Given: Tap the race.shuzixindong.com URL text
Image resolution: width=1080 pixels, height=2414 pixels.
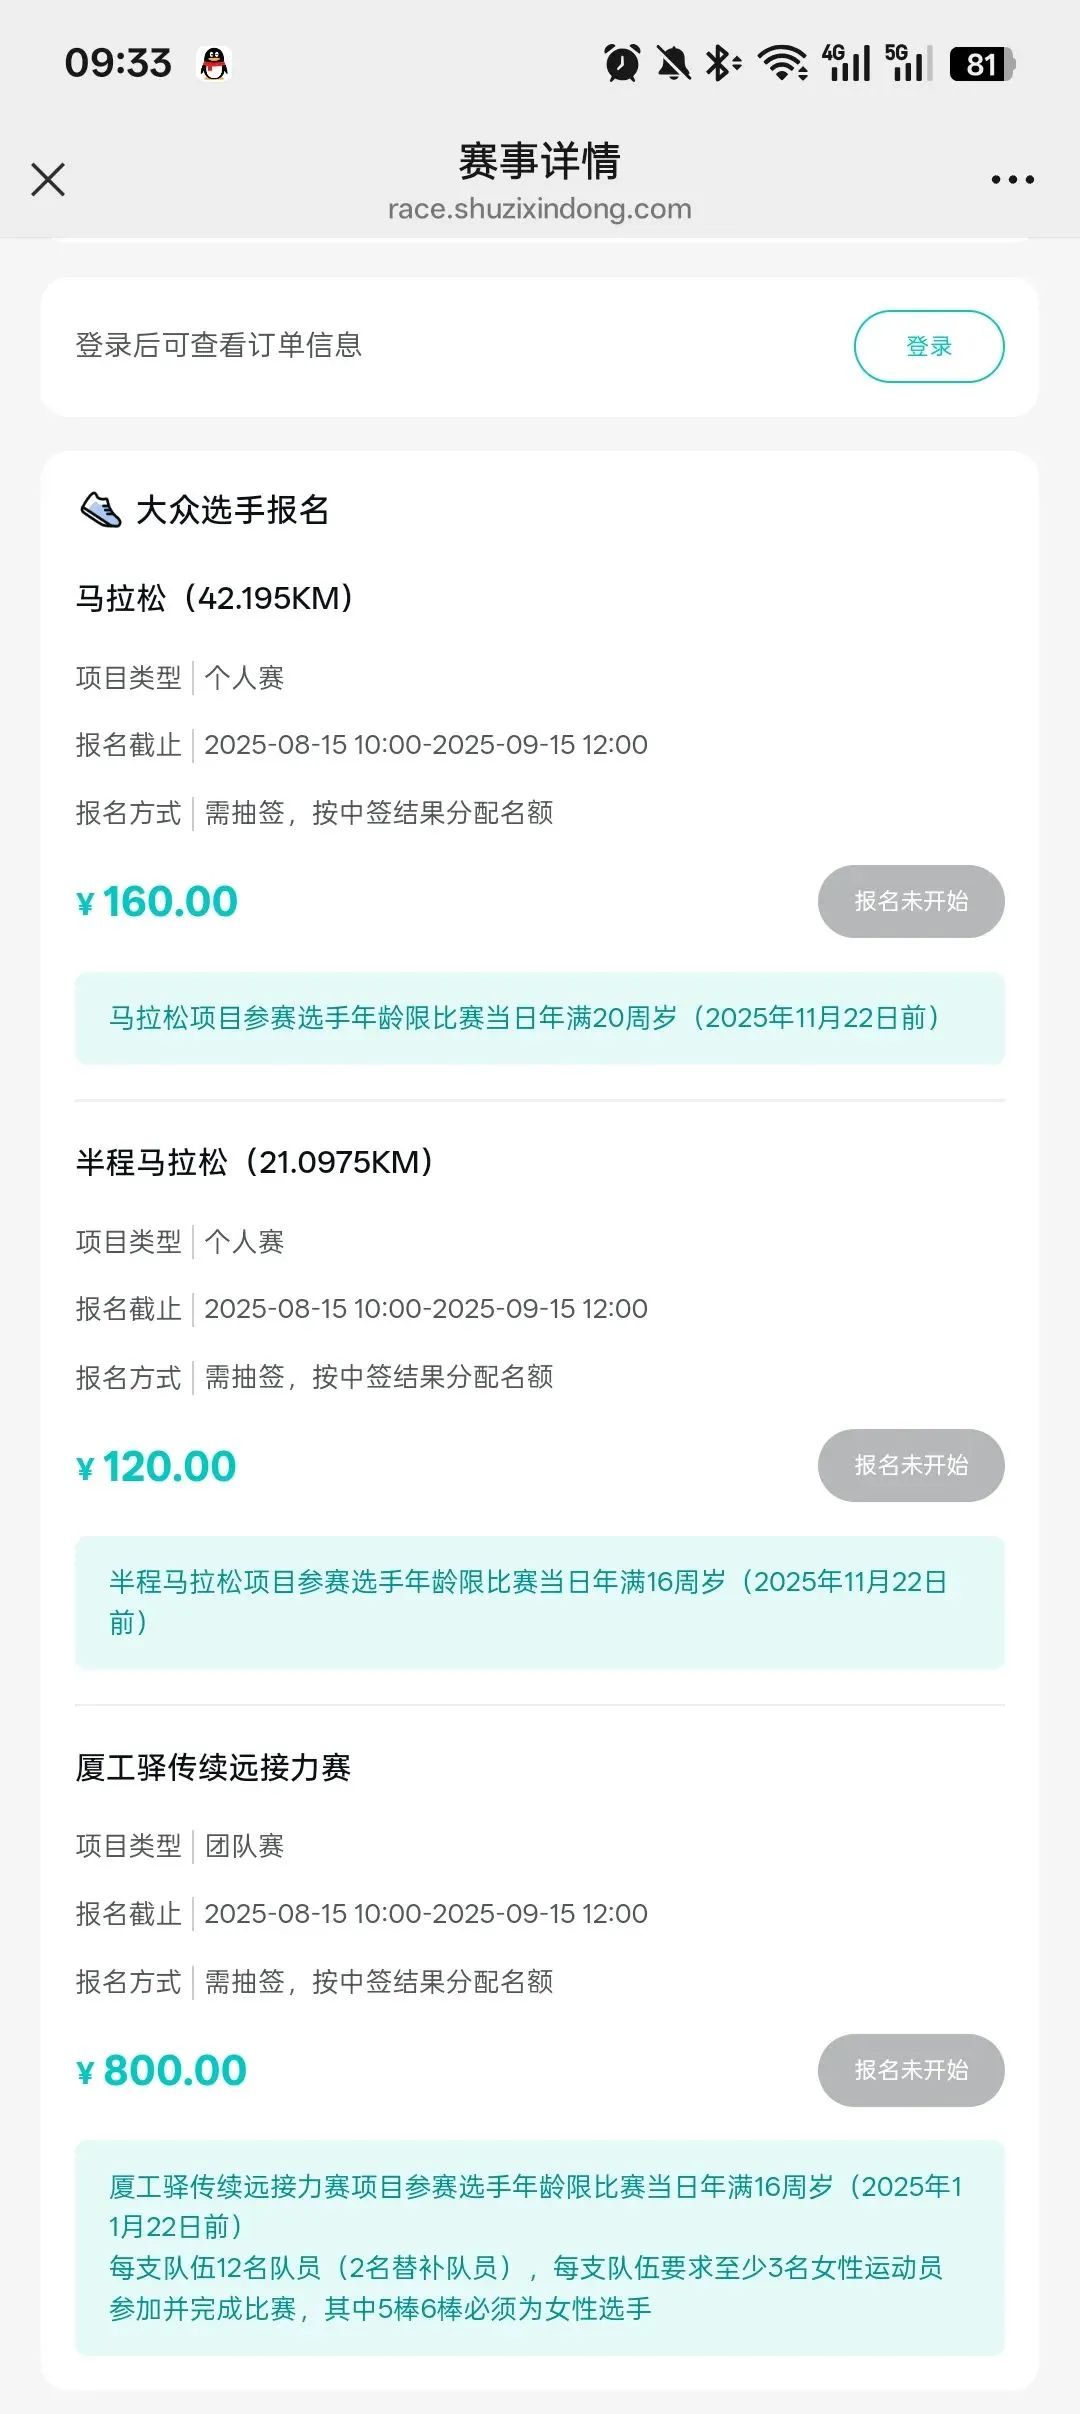Looking at the screenshot, I should [x=539, y=208].
